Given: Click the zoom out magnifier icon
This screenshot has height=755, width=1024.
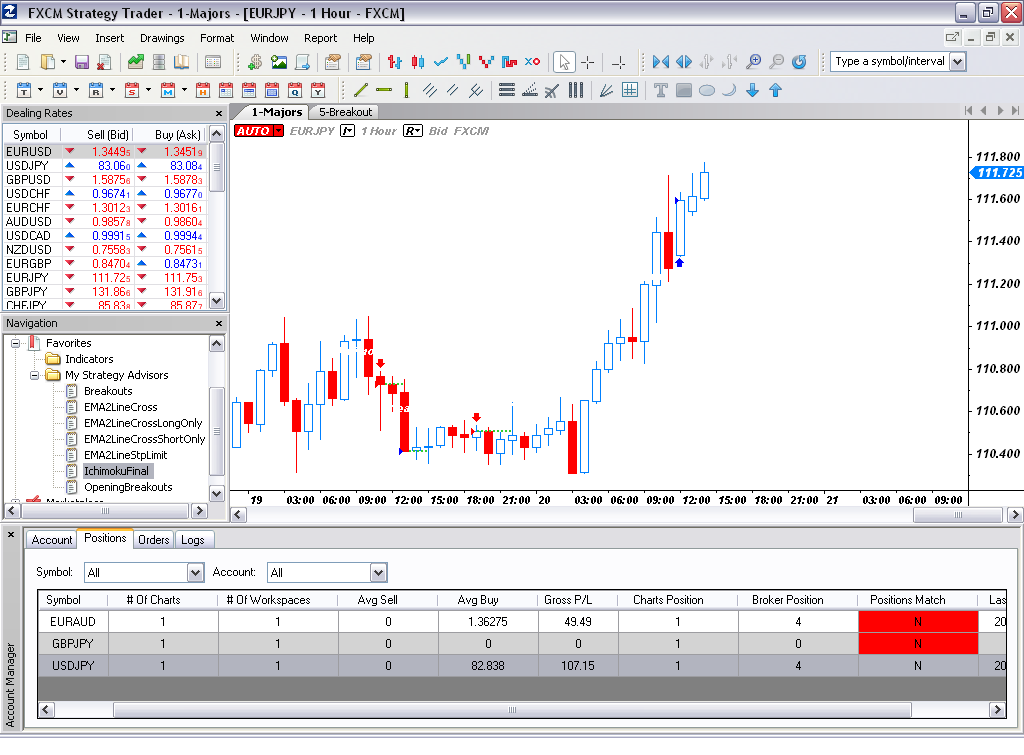Looking at the screenshot, I should click(777, 62).
